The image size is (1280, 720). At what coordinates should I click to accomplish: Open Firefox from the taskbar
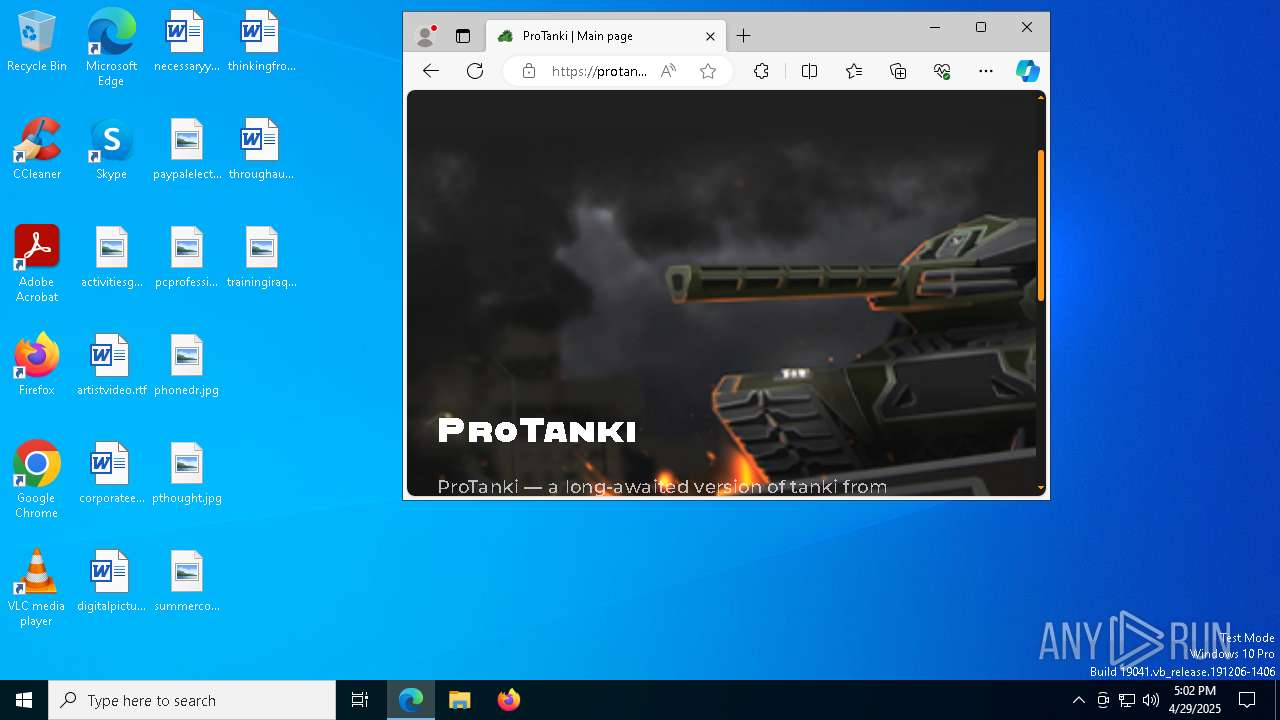(508, 700)
